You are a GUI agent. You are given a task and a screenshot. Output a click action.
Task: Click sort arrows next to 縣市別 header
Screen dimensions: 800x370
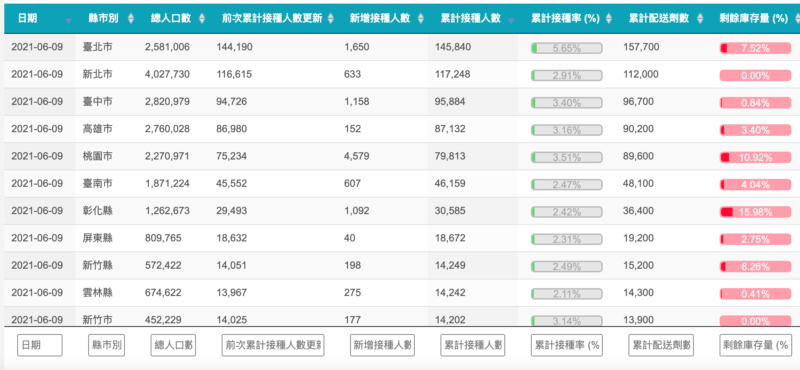(131, 18)
